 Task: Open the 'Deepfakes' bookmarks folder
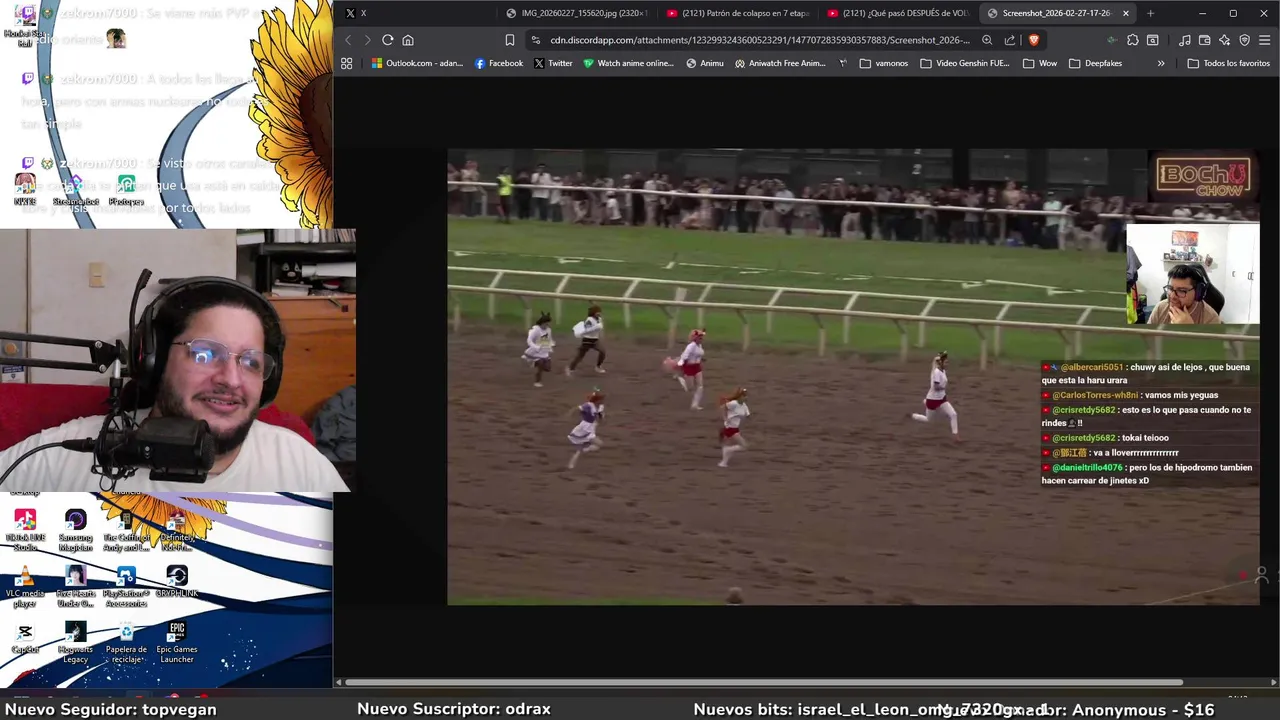(1095, 63)
